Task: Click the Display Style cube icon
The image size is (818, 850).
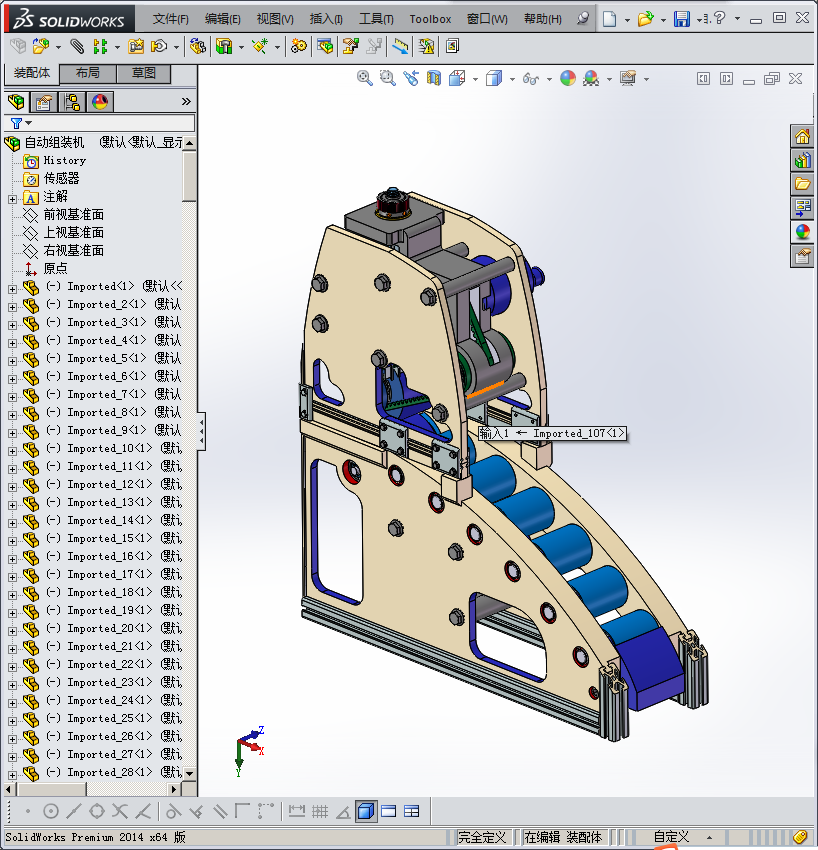Action: [x=494, y=79]
